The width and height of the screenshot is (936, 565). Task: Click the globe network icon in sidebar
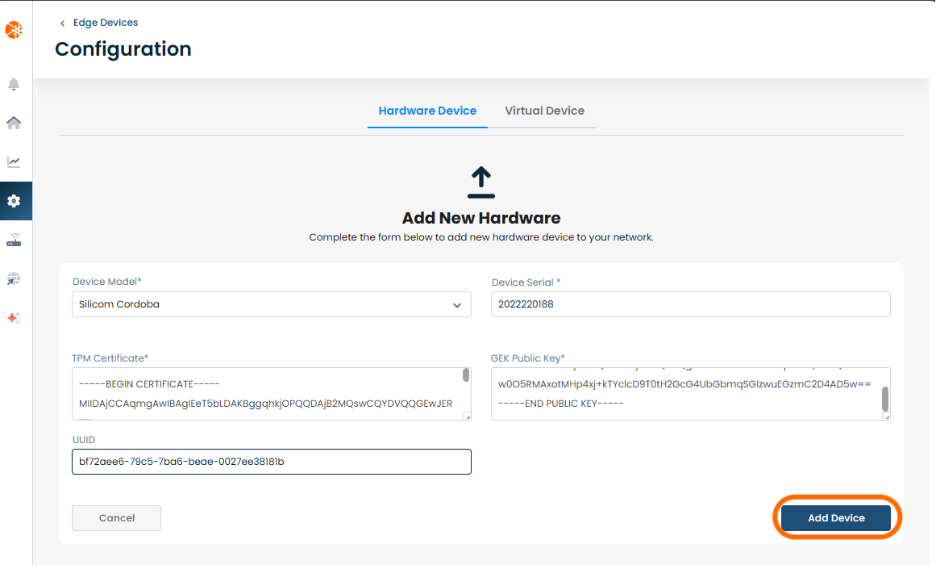pos(14,279)
